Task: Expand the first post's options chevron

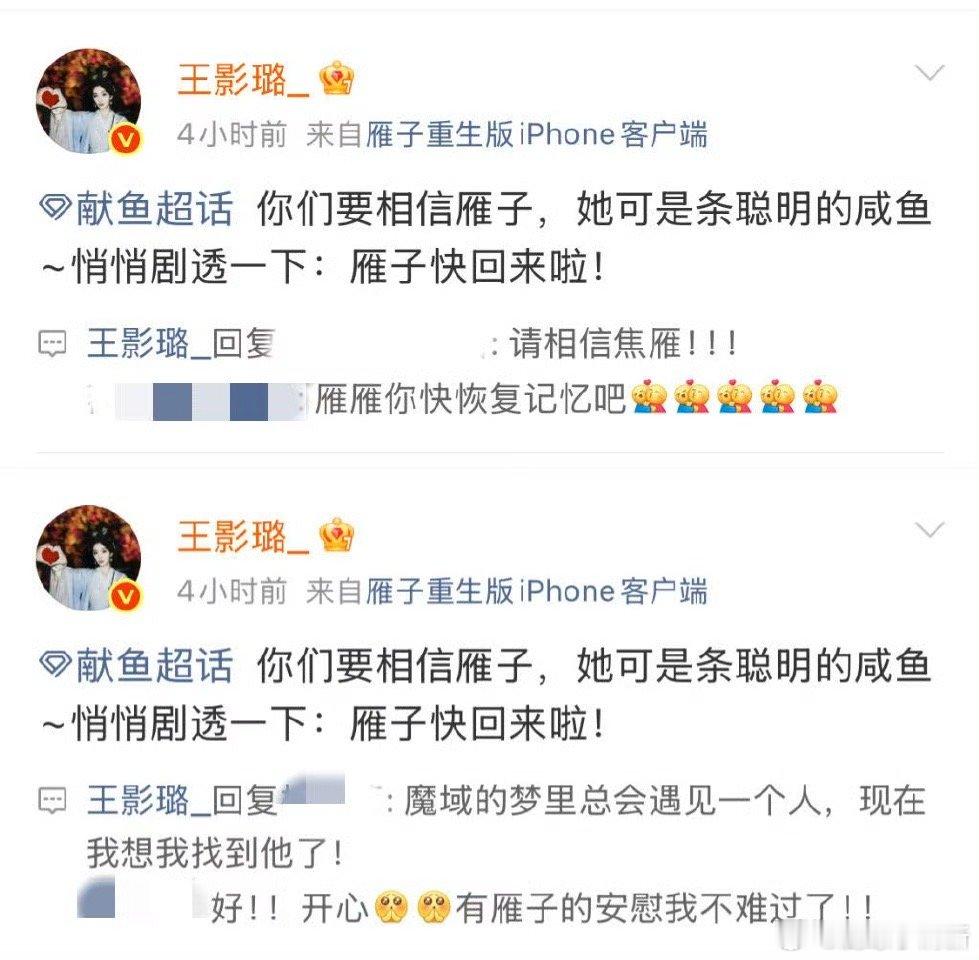Action: (929, 73)
